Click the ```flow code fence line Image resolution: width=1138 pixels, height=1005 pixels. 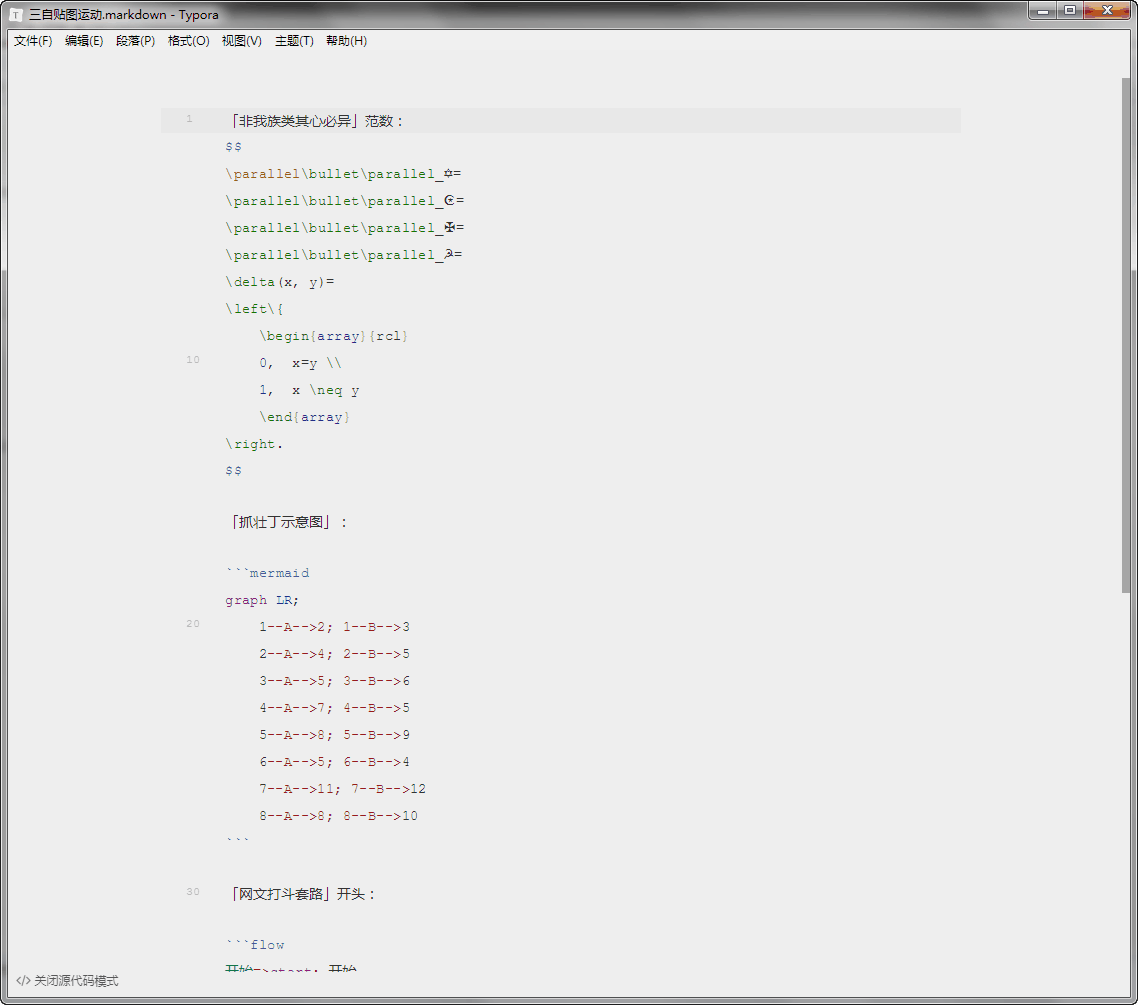click(255, 945)
